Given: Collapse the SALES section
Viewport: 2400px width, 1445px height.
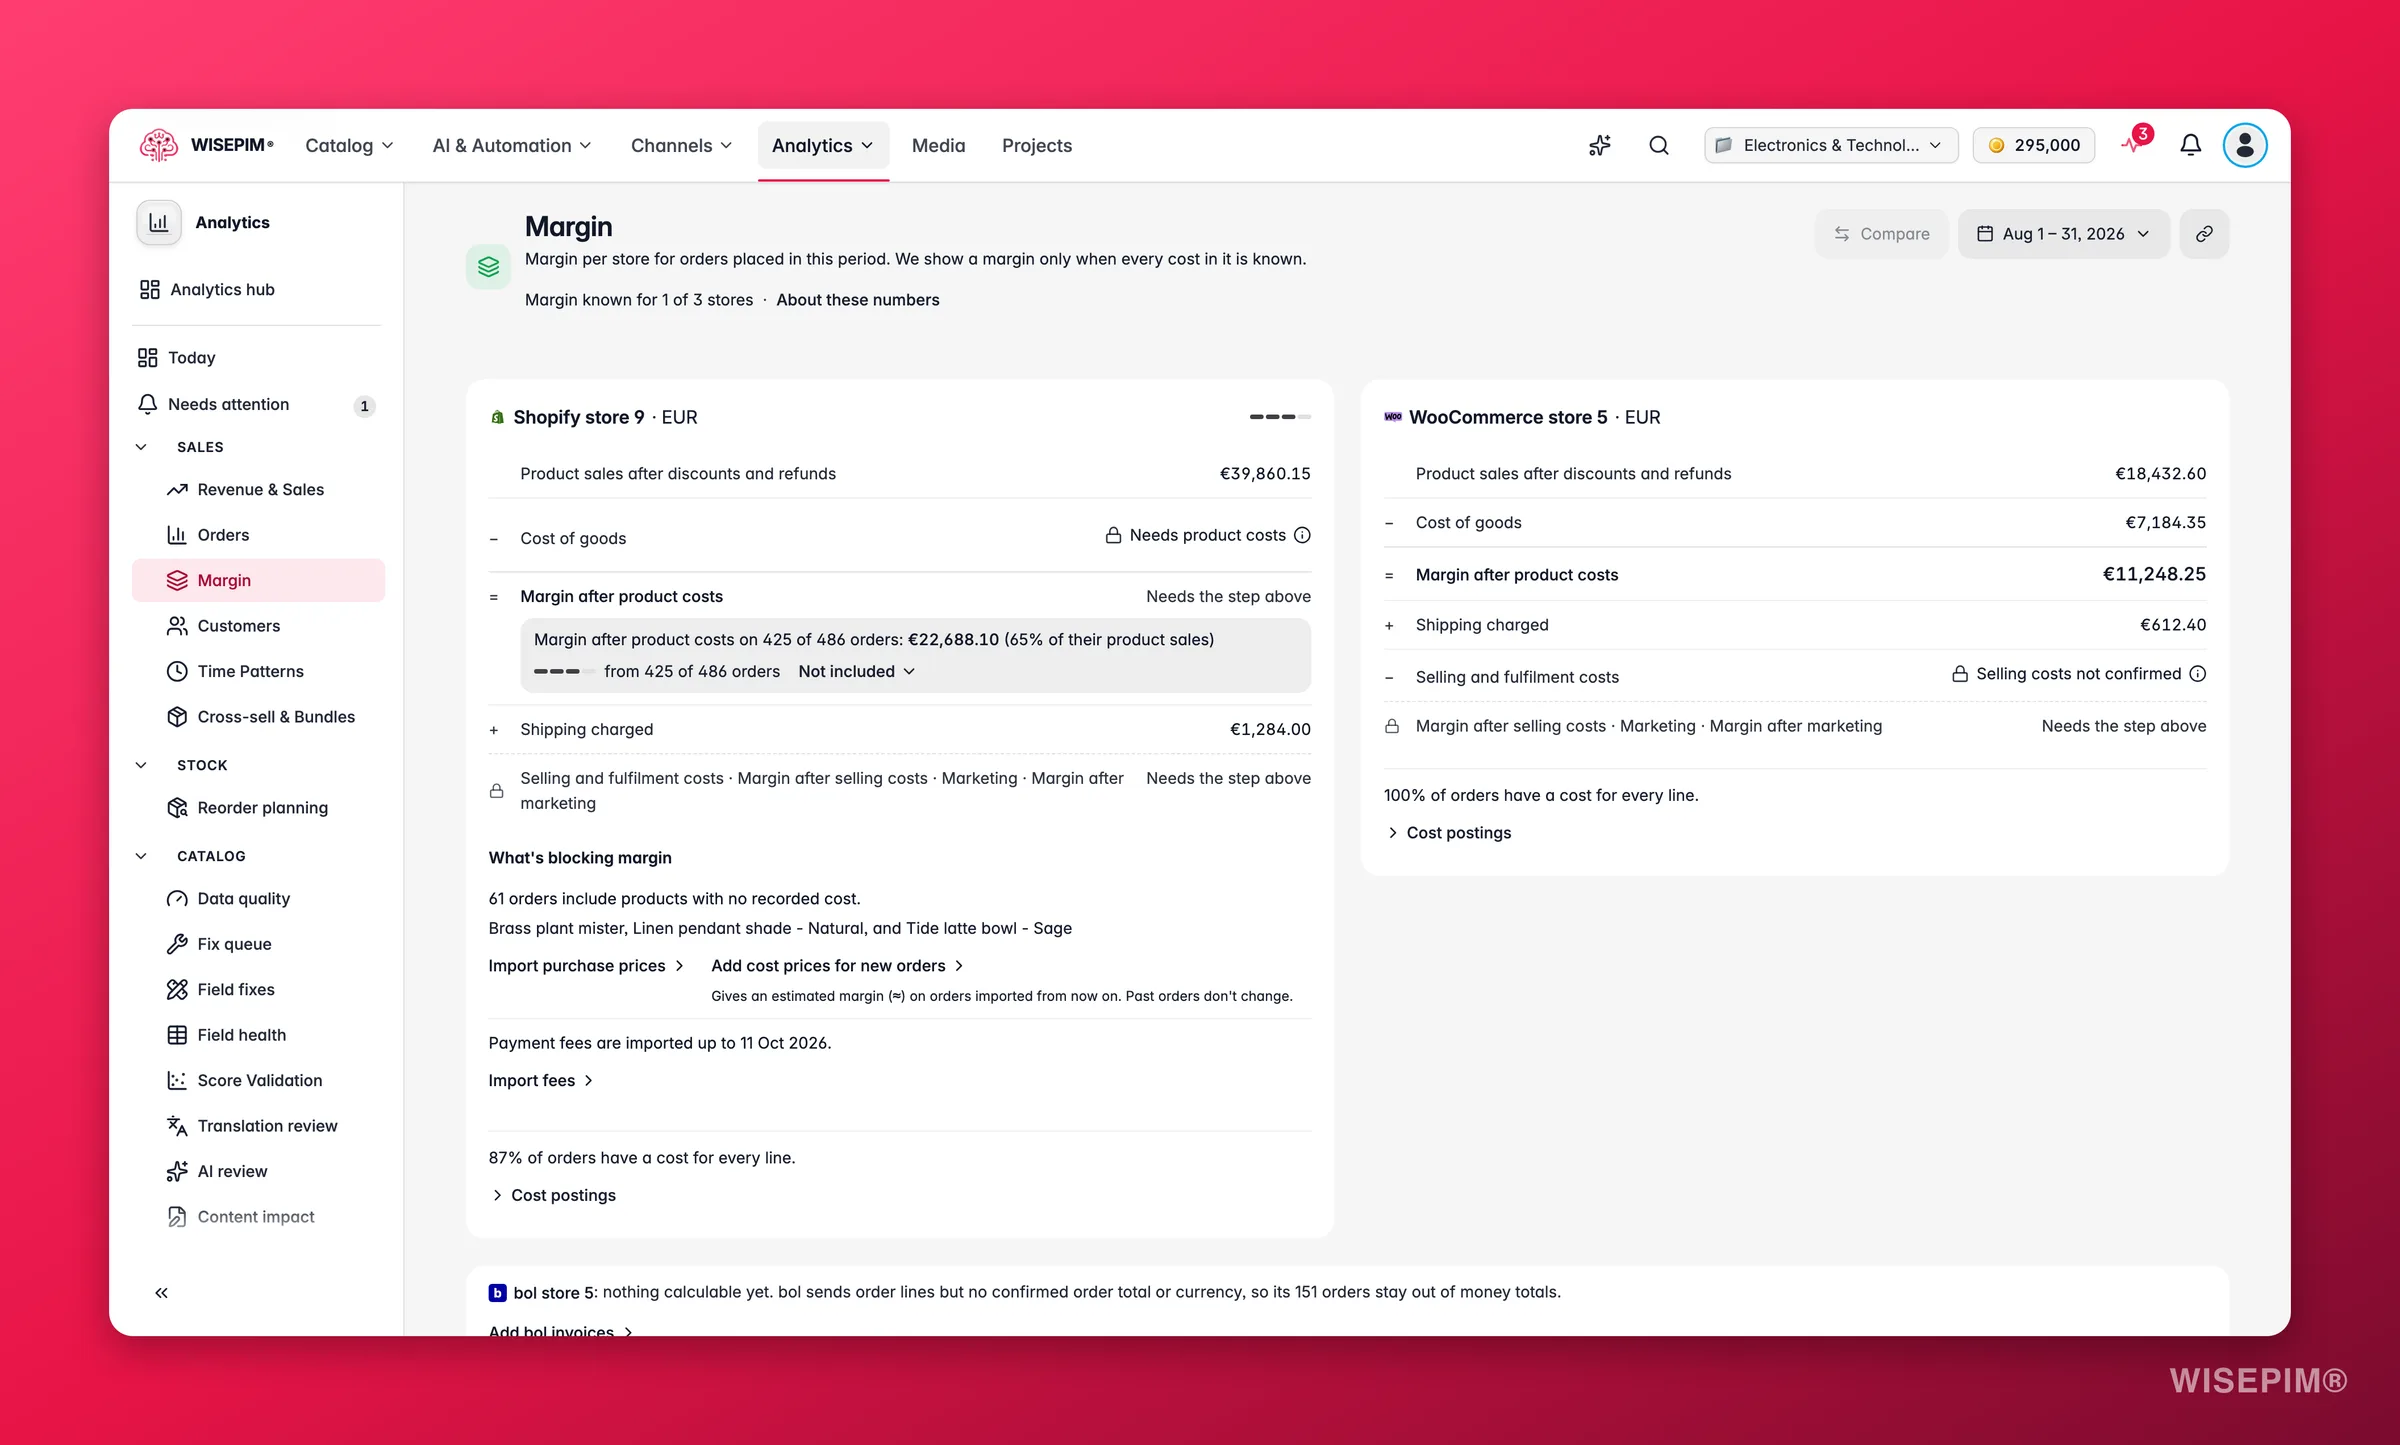Looking at the screenshot, I should point(141,447).
